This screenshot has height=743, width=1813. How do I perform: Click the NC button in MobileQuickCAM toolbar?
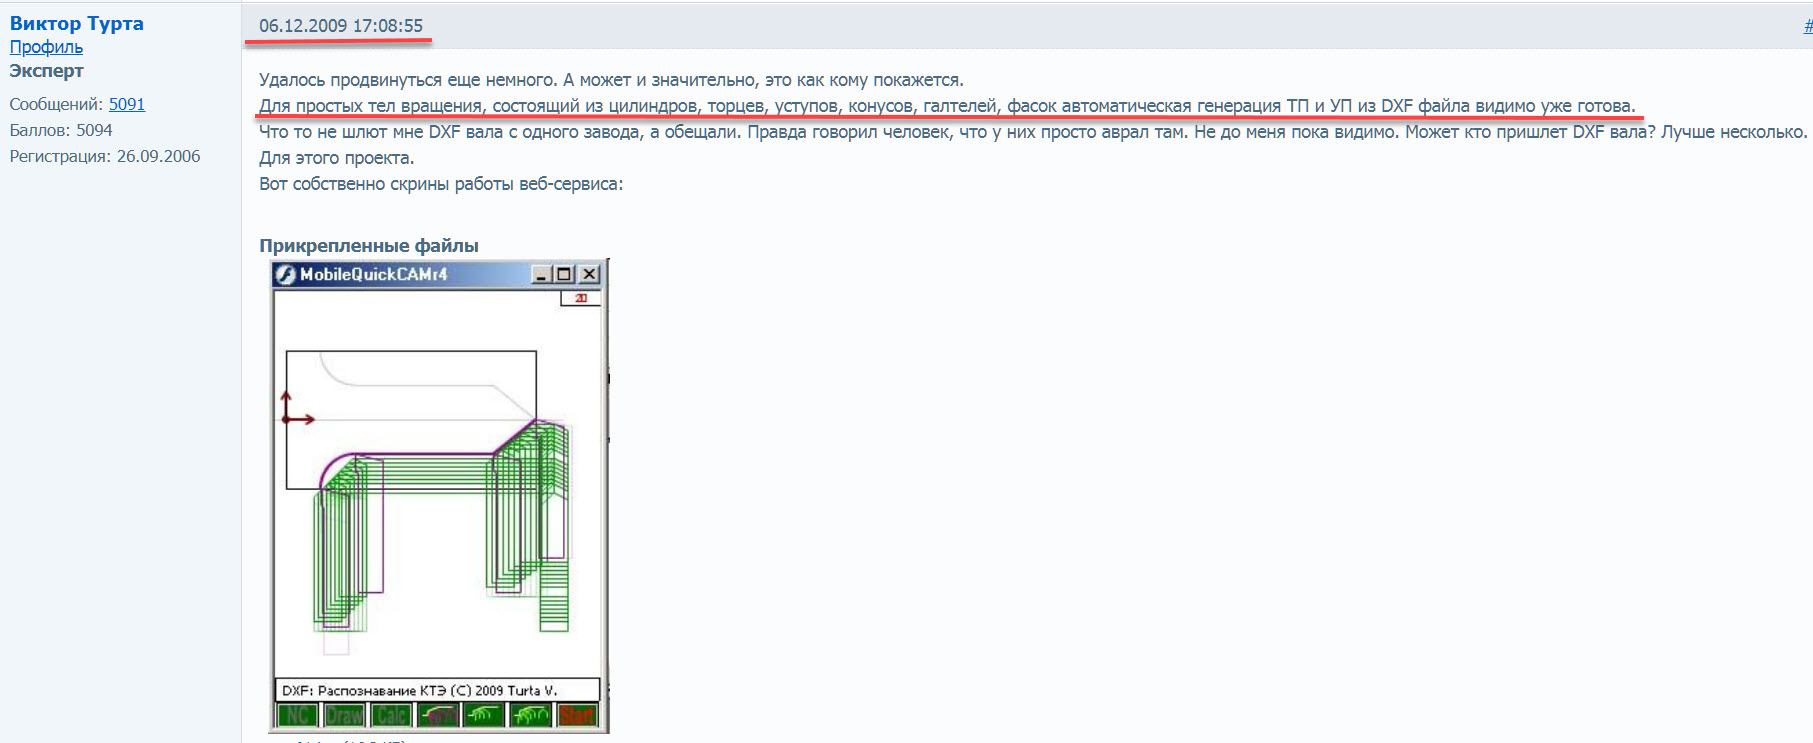pyautogui.click(x=297, y=716)
